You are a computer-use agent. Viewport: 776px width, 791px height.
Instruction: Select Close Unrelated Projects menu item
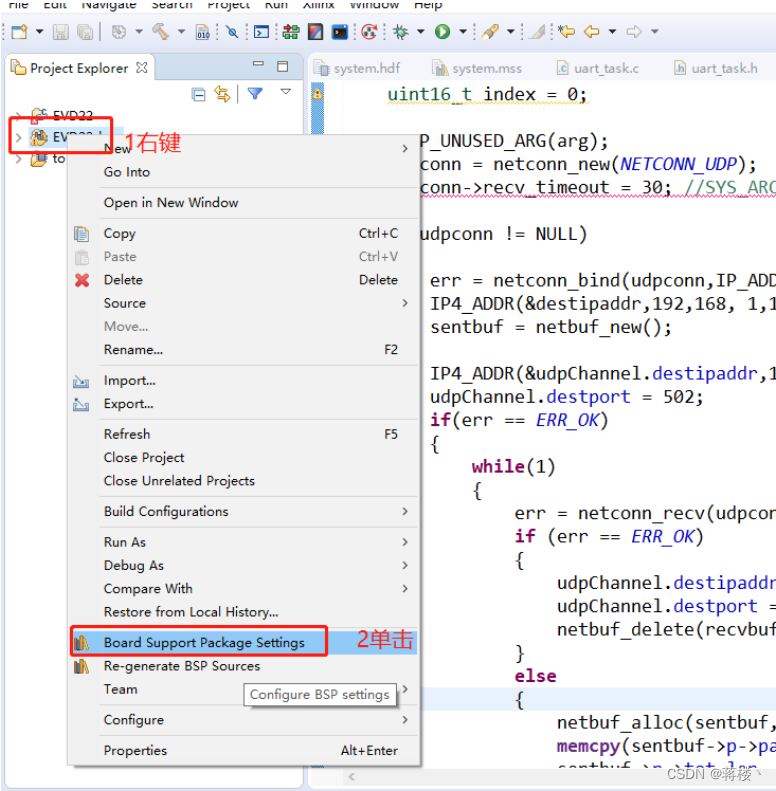244,481
